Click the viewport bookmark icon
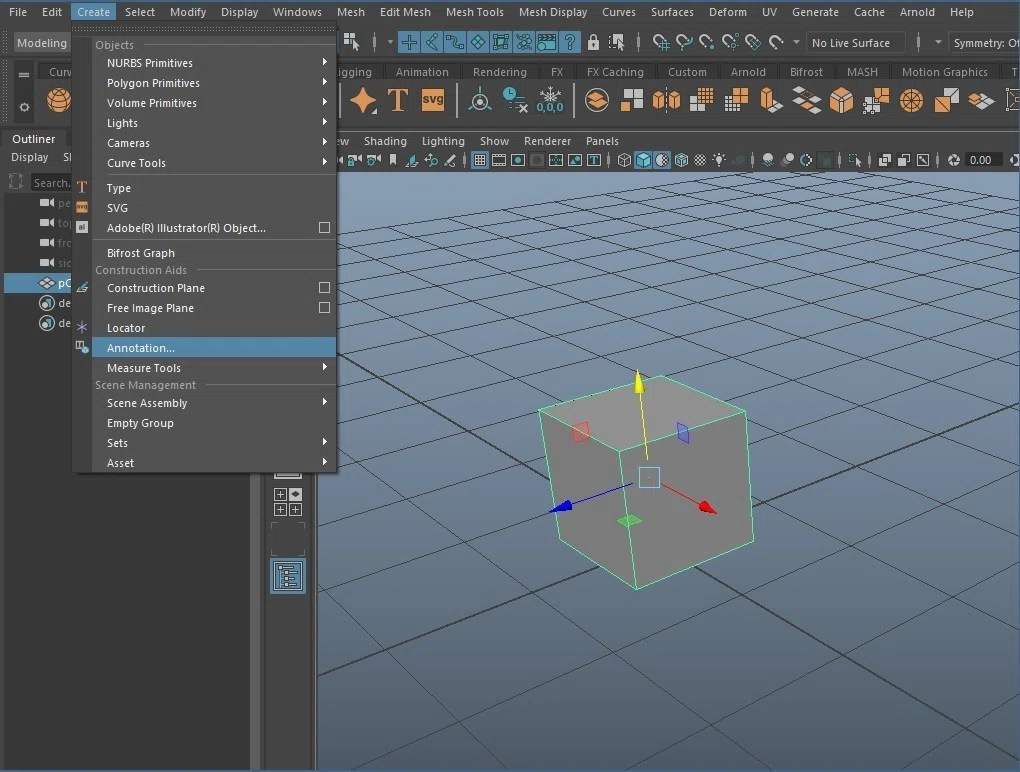Screen dimensions: 1020x772 [x=393, y=160]
